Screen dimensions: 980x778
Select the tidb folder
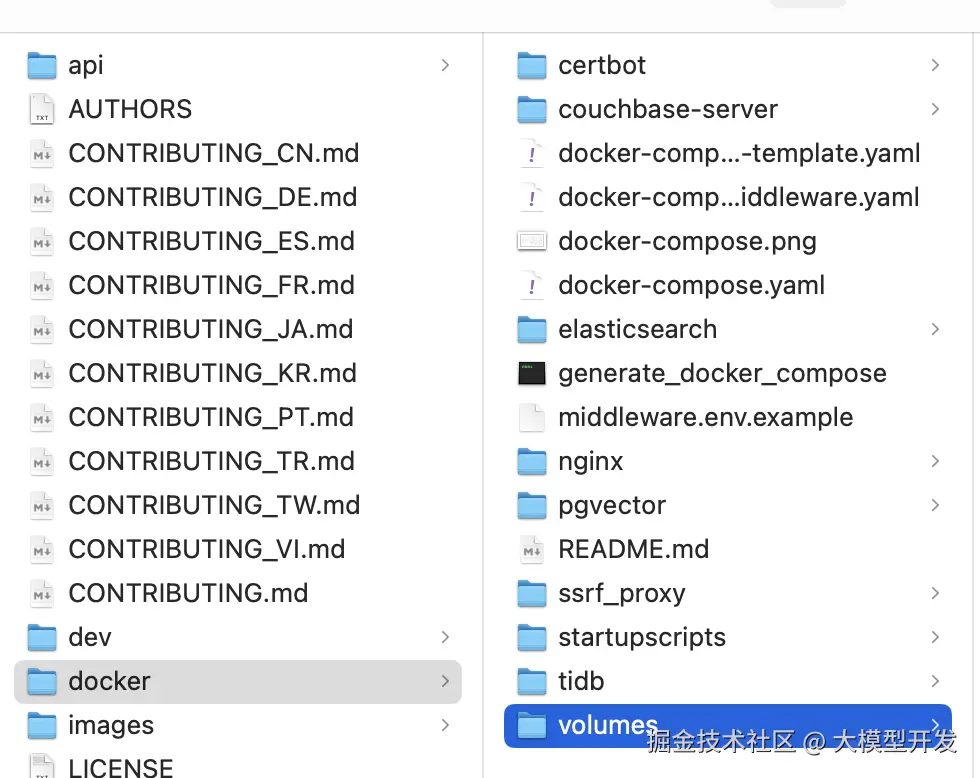(581, 682)
